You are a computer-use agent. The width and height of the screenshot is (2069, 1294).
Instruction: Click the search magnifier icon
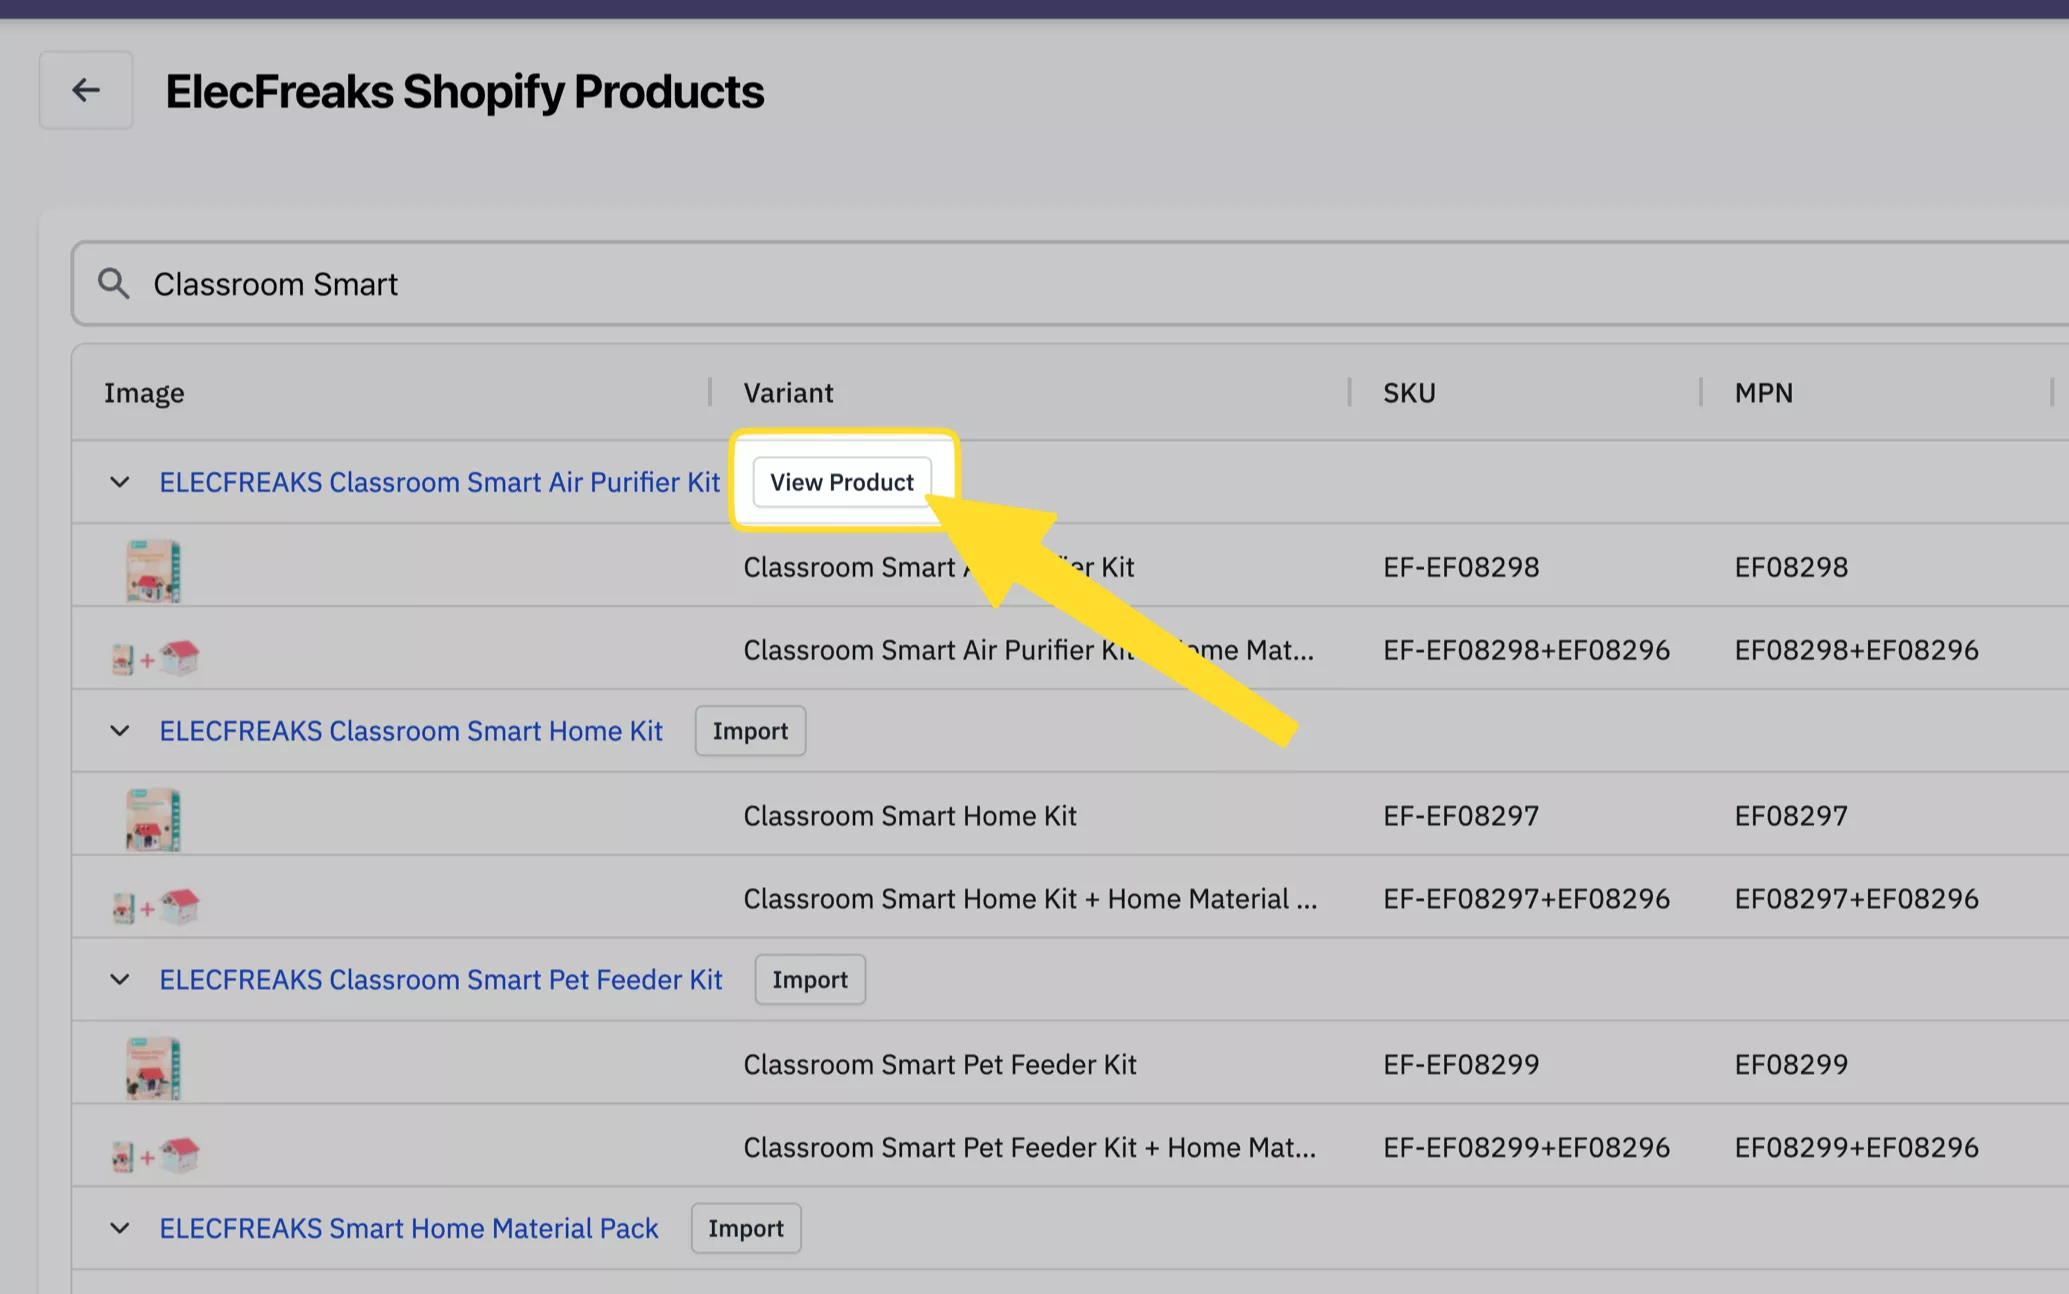click(113, 284)
